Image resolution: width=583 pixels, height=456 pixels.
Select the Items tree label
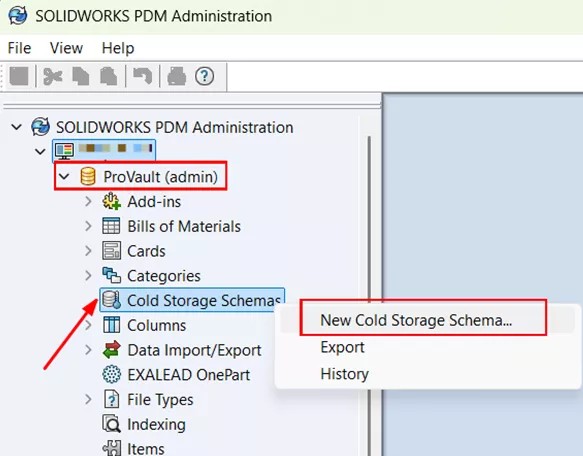146,449
